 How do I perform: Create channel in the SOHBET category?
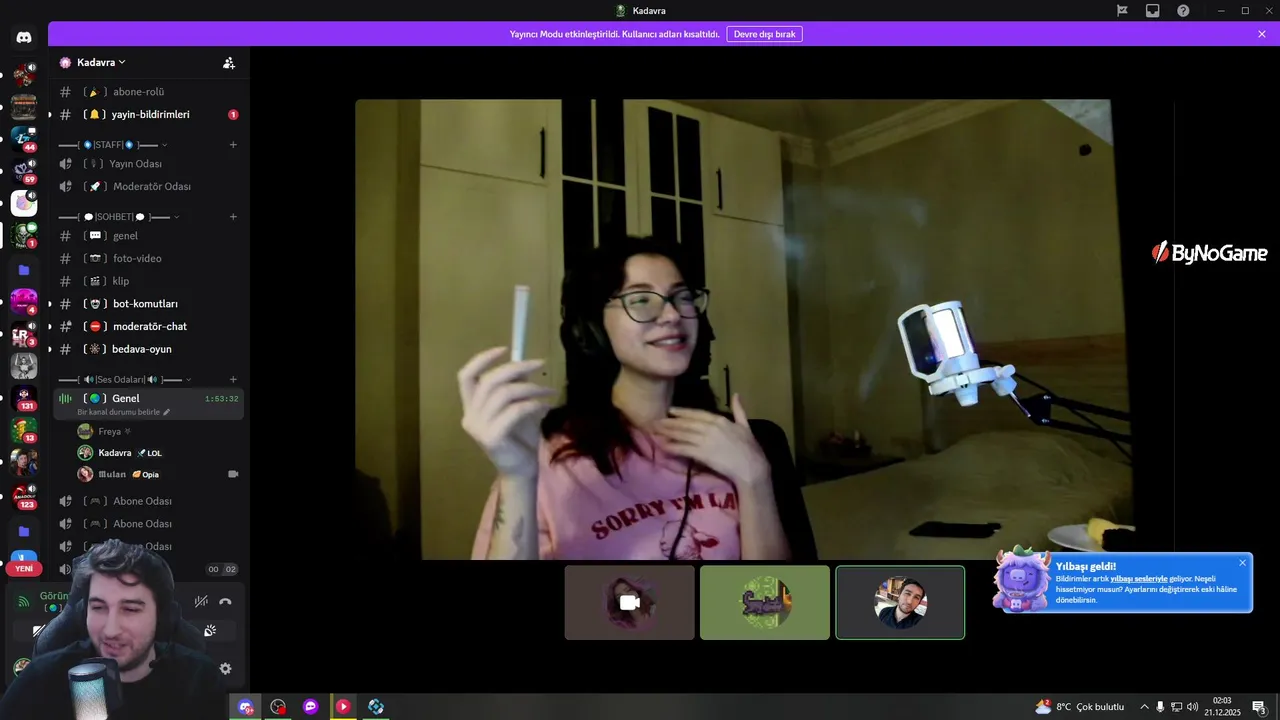(233, 217)
